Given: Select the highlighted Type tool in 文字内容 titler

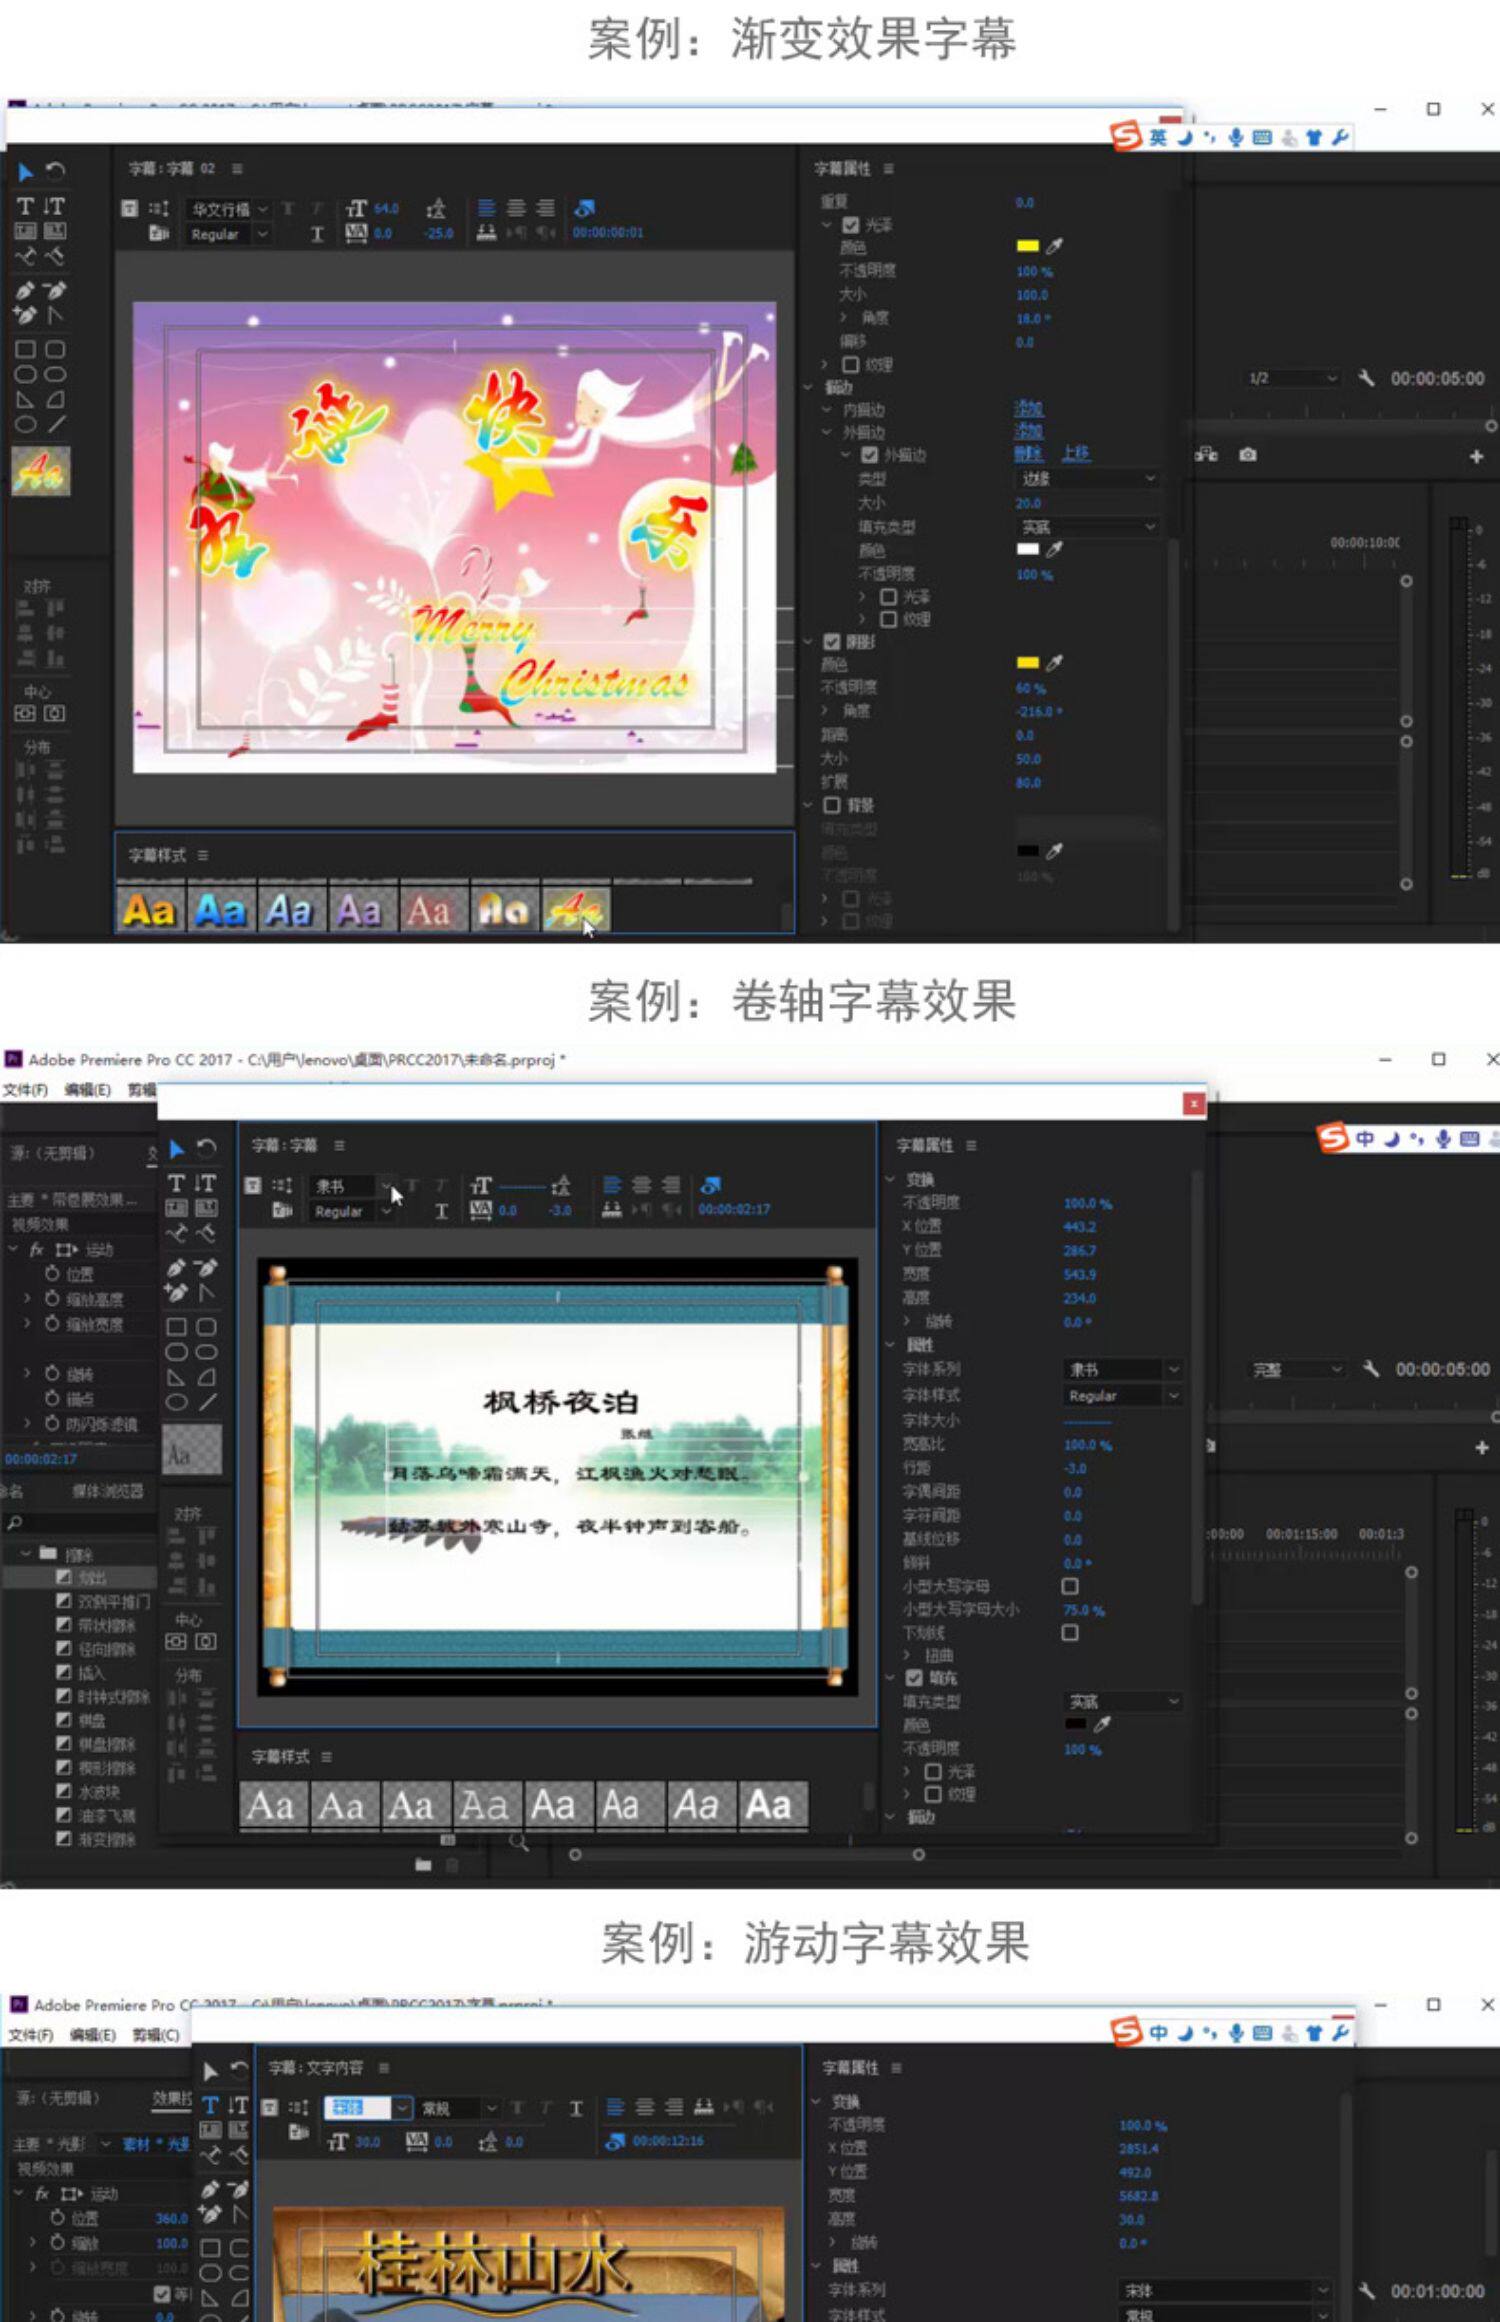Looking at the screenshot, I should [210, 2105].
